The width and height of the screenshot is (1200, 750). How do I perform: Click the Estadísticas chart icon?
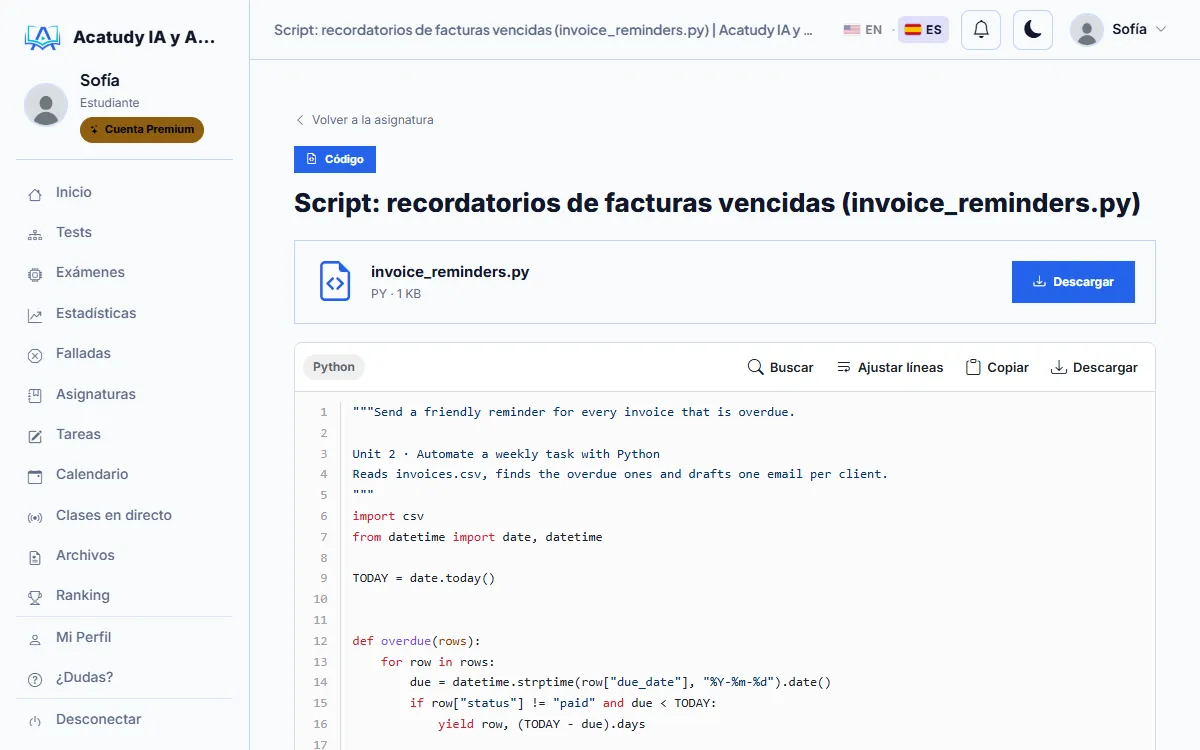[x=35, y=315]
